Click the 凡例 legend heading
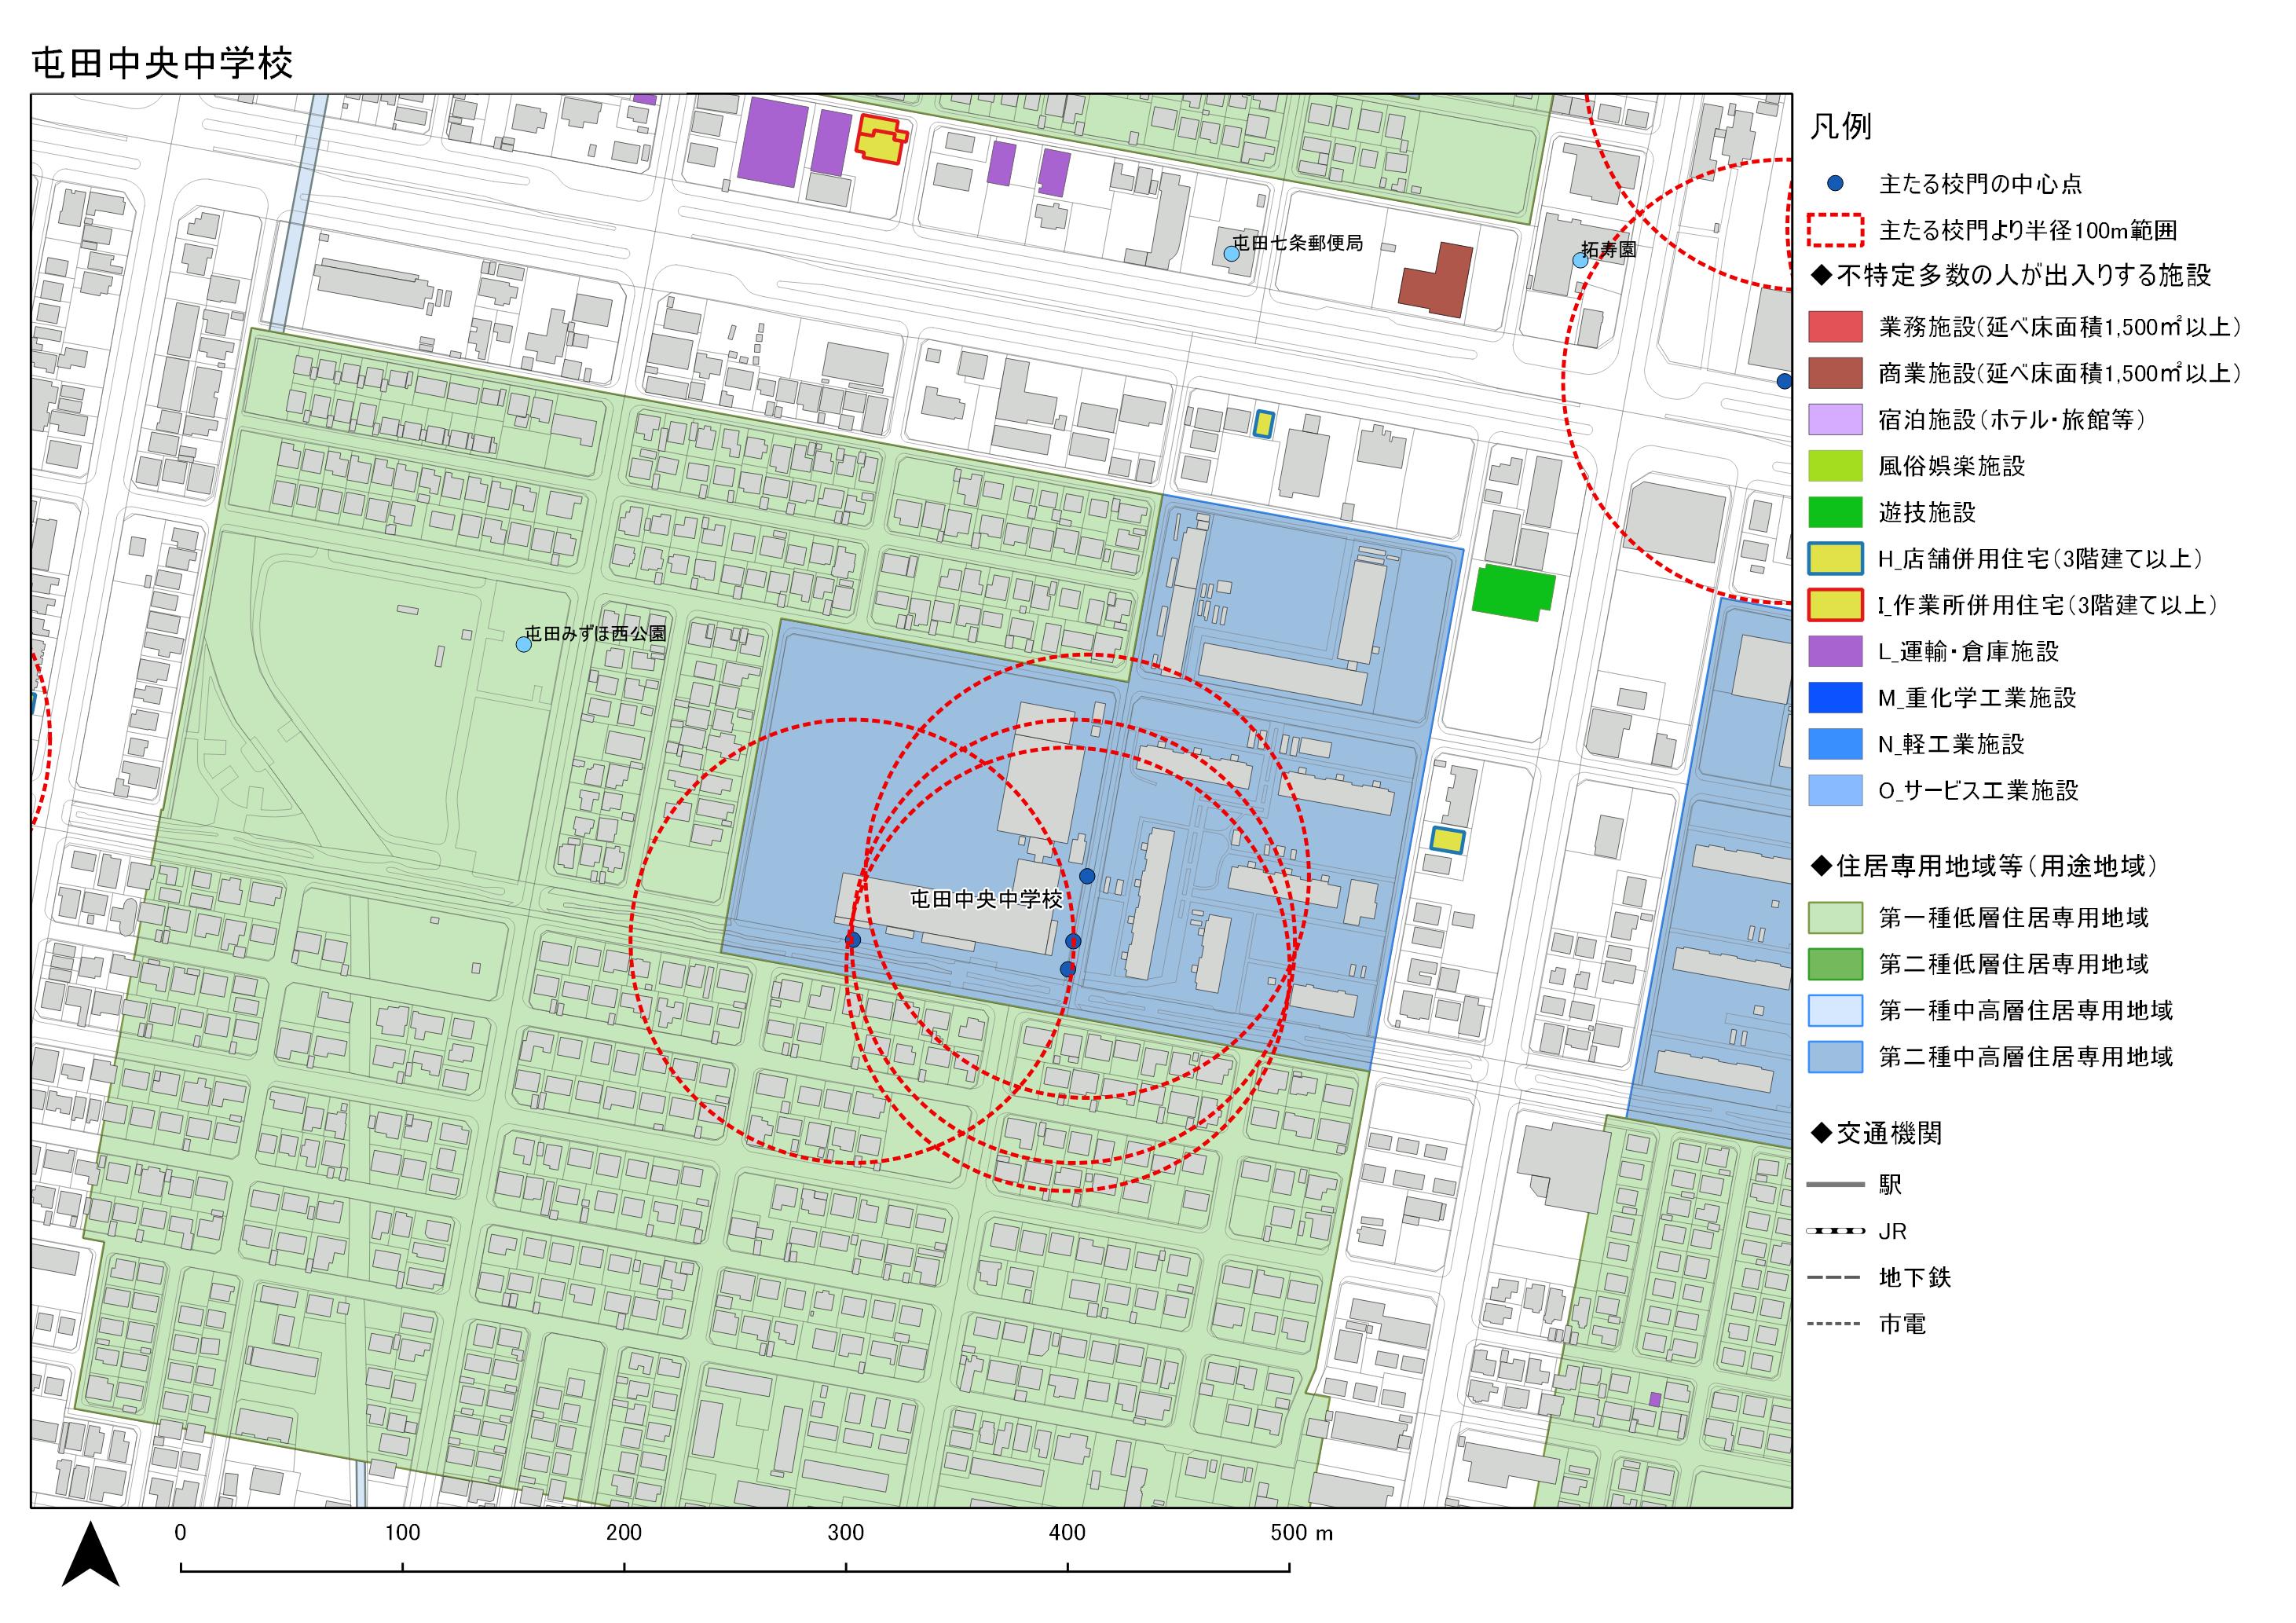 click(1840, 128)
